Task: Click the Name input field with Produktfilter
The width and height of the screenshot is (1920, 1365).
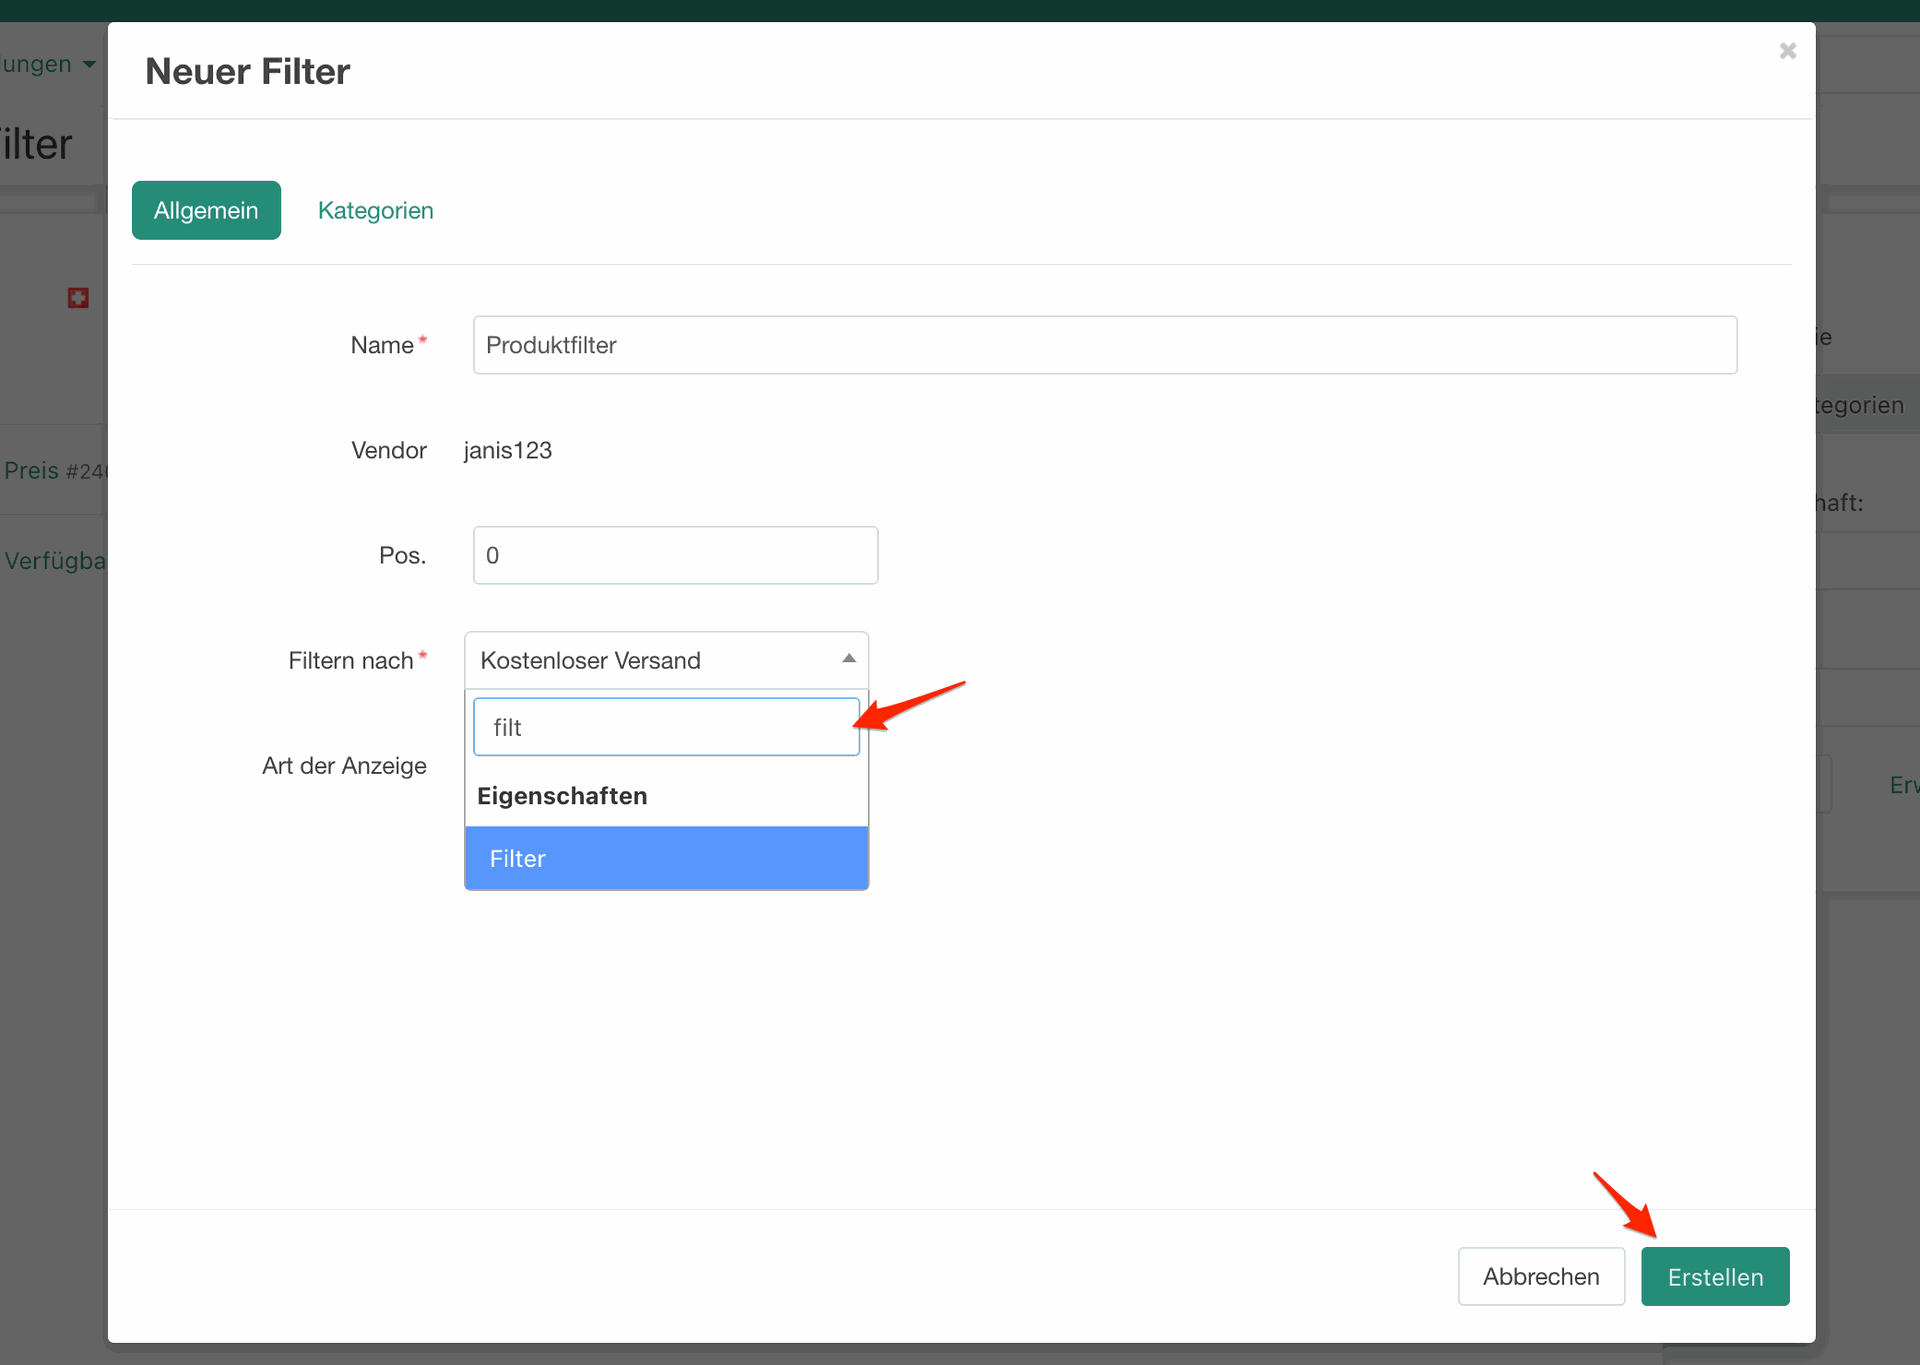Action: pos(1105,345)
